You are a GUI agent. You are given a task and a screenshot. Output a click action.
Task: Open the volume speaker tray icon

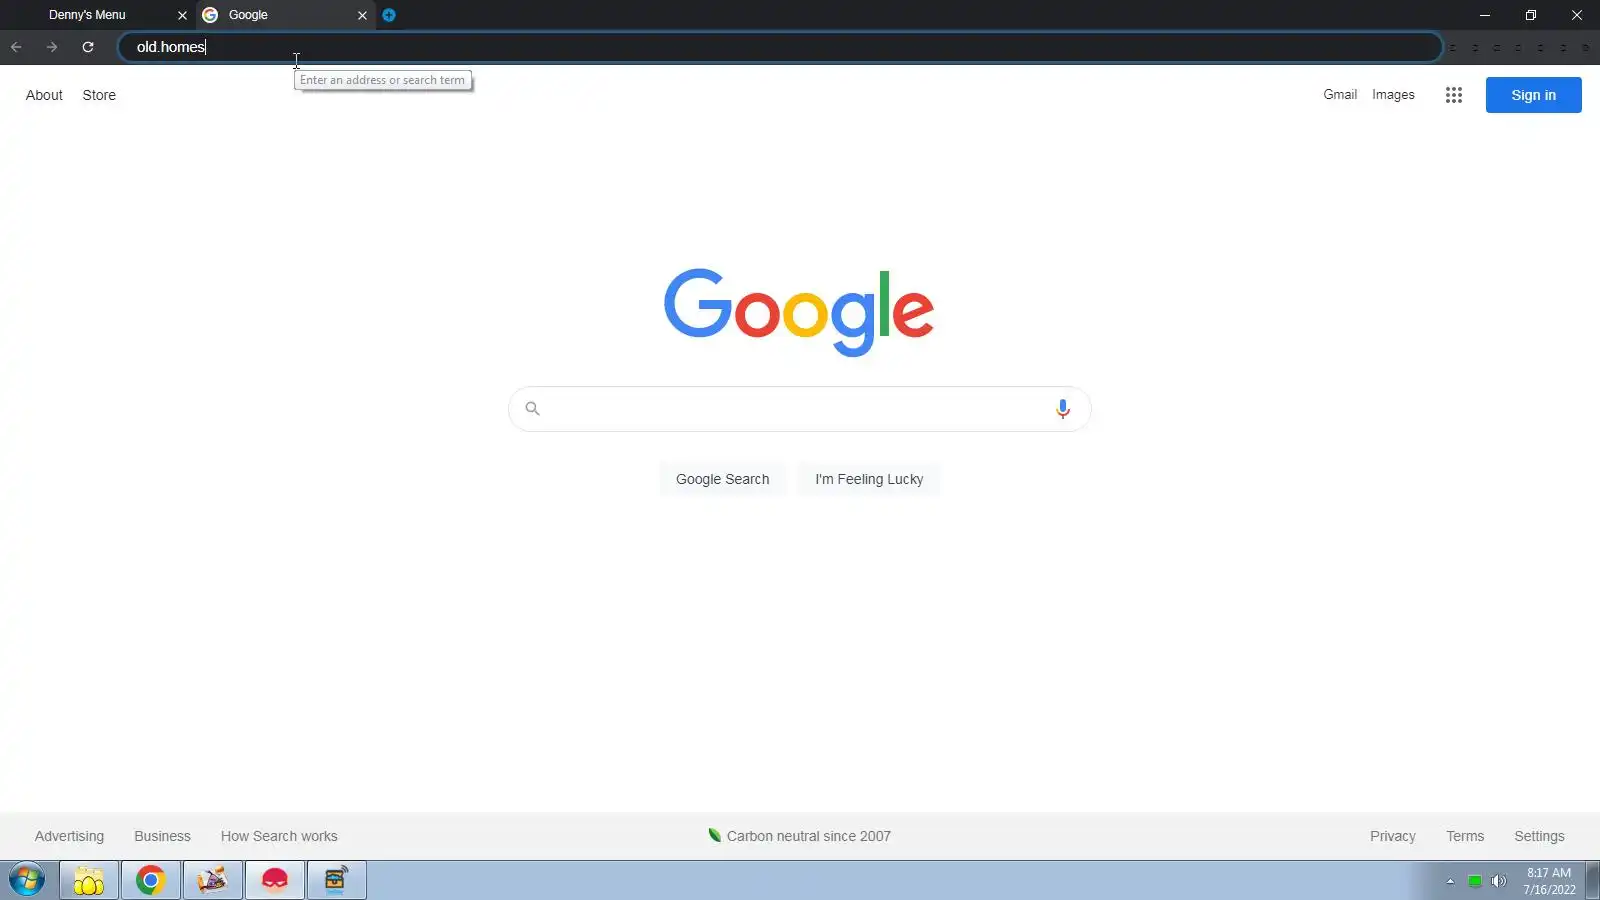pos(1498,881)
